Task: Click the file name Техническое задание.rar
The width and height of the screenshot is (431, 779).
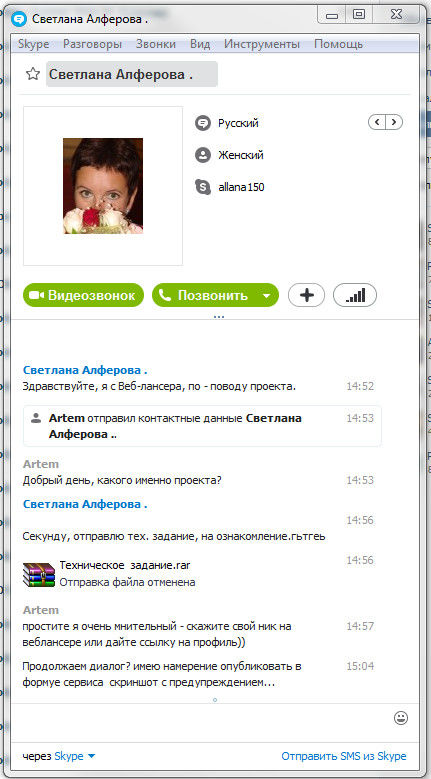Action: (x=125, y=565)
